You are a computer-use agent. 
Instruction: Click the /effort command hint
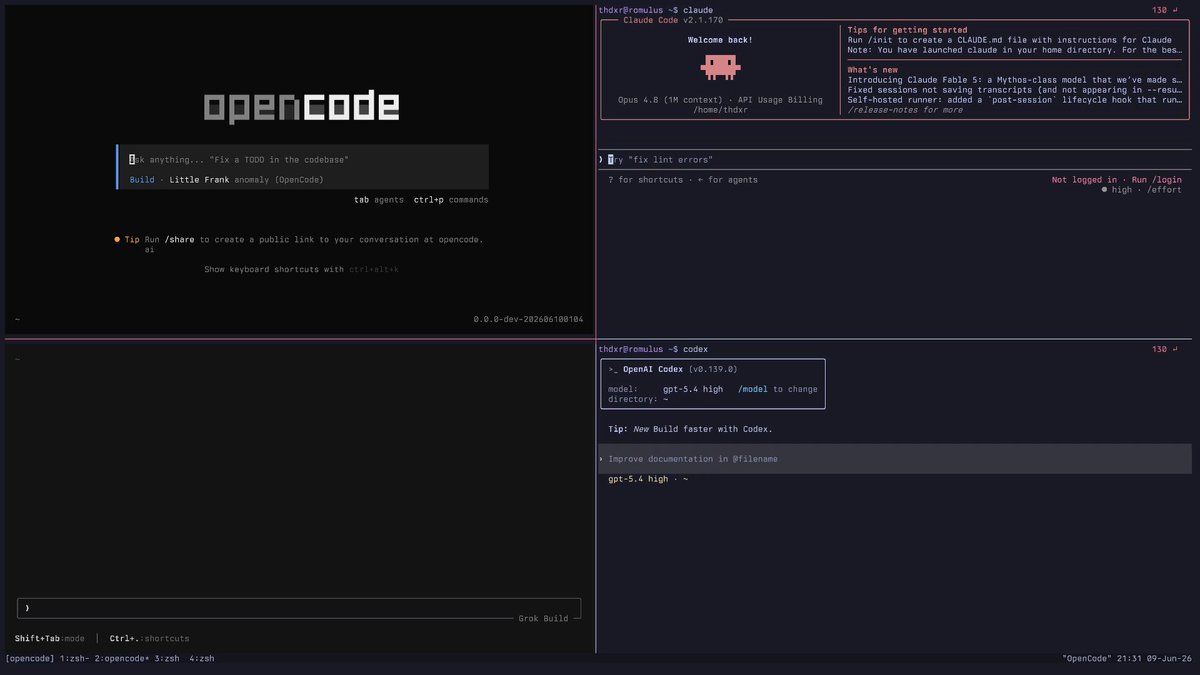point(1164,190)
